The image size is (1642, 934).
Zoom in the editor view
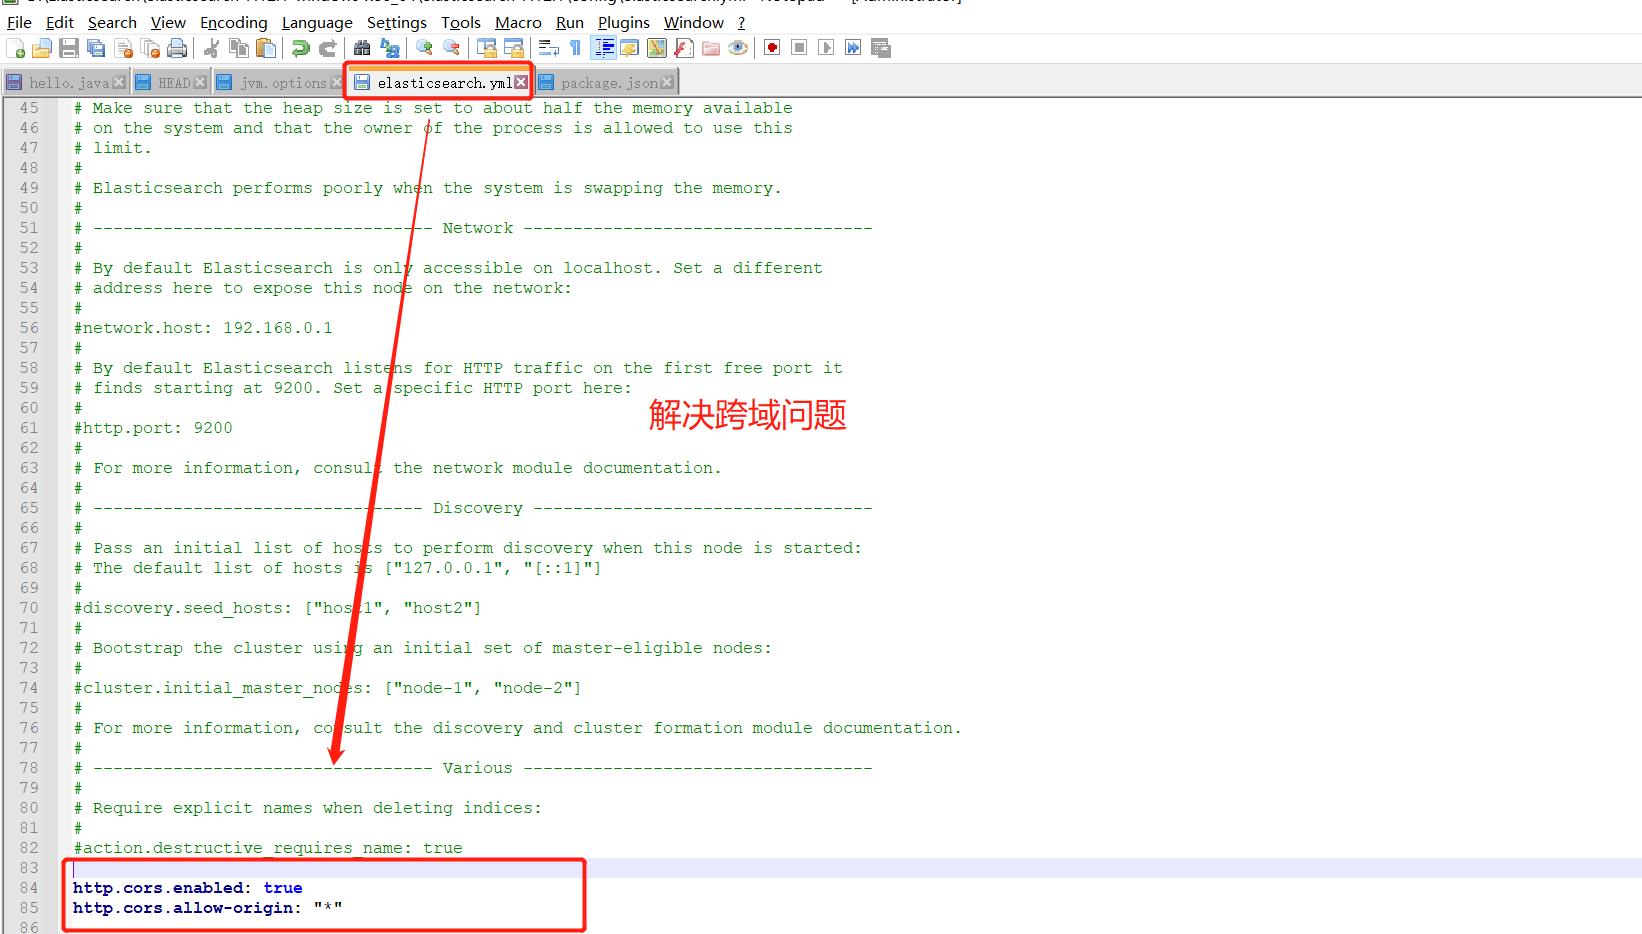click(x=424, y=48)
